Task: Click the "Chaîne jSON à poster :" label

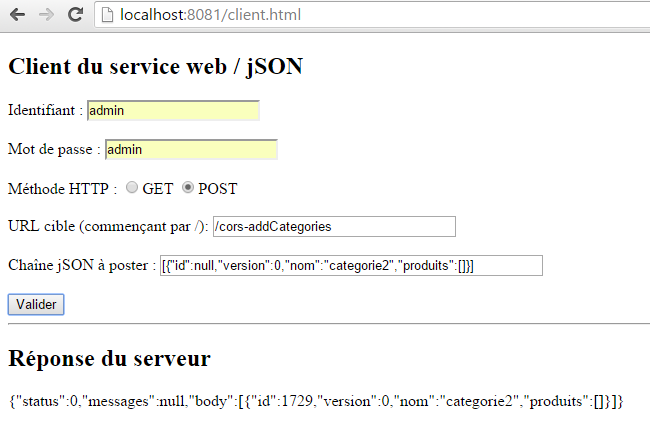Action: tap(82, 265)
